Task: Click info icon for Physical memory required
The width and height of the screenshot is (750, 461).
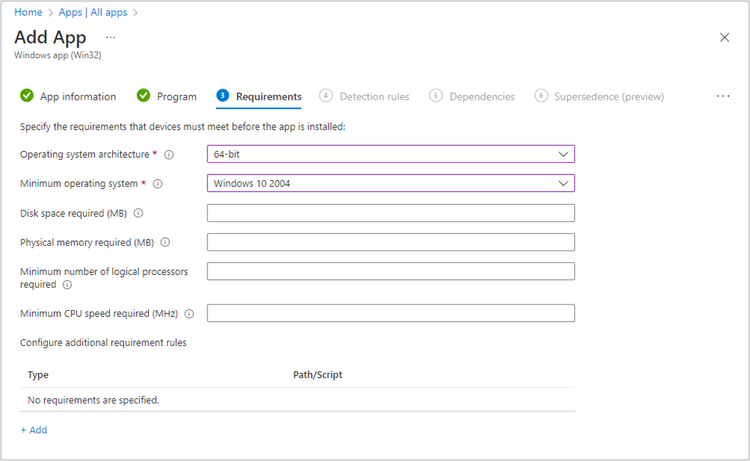Action: (165, 242)
